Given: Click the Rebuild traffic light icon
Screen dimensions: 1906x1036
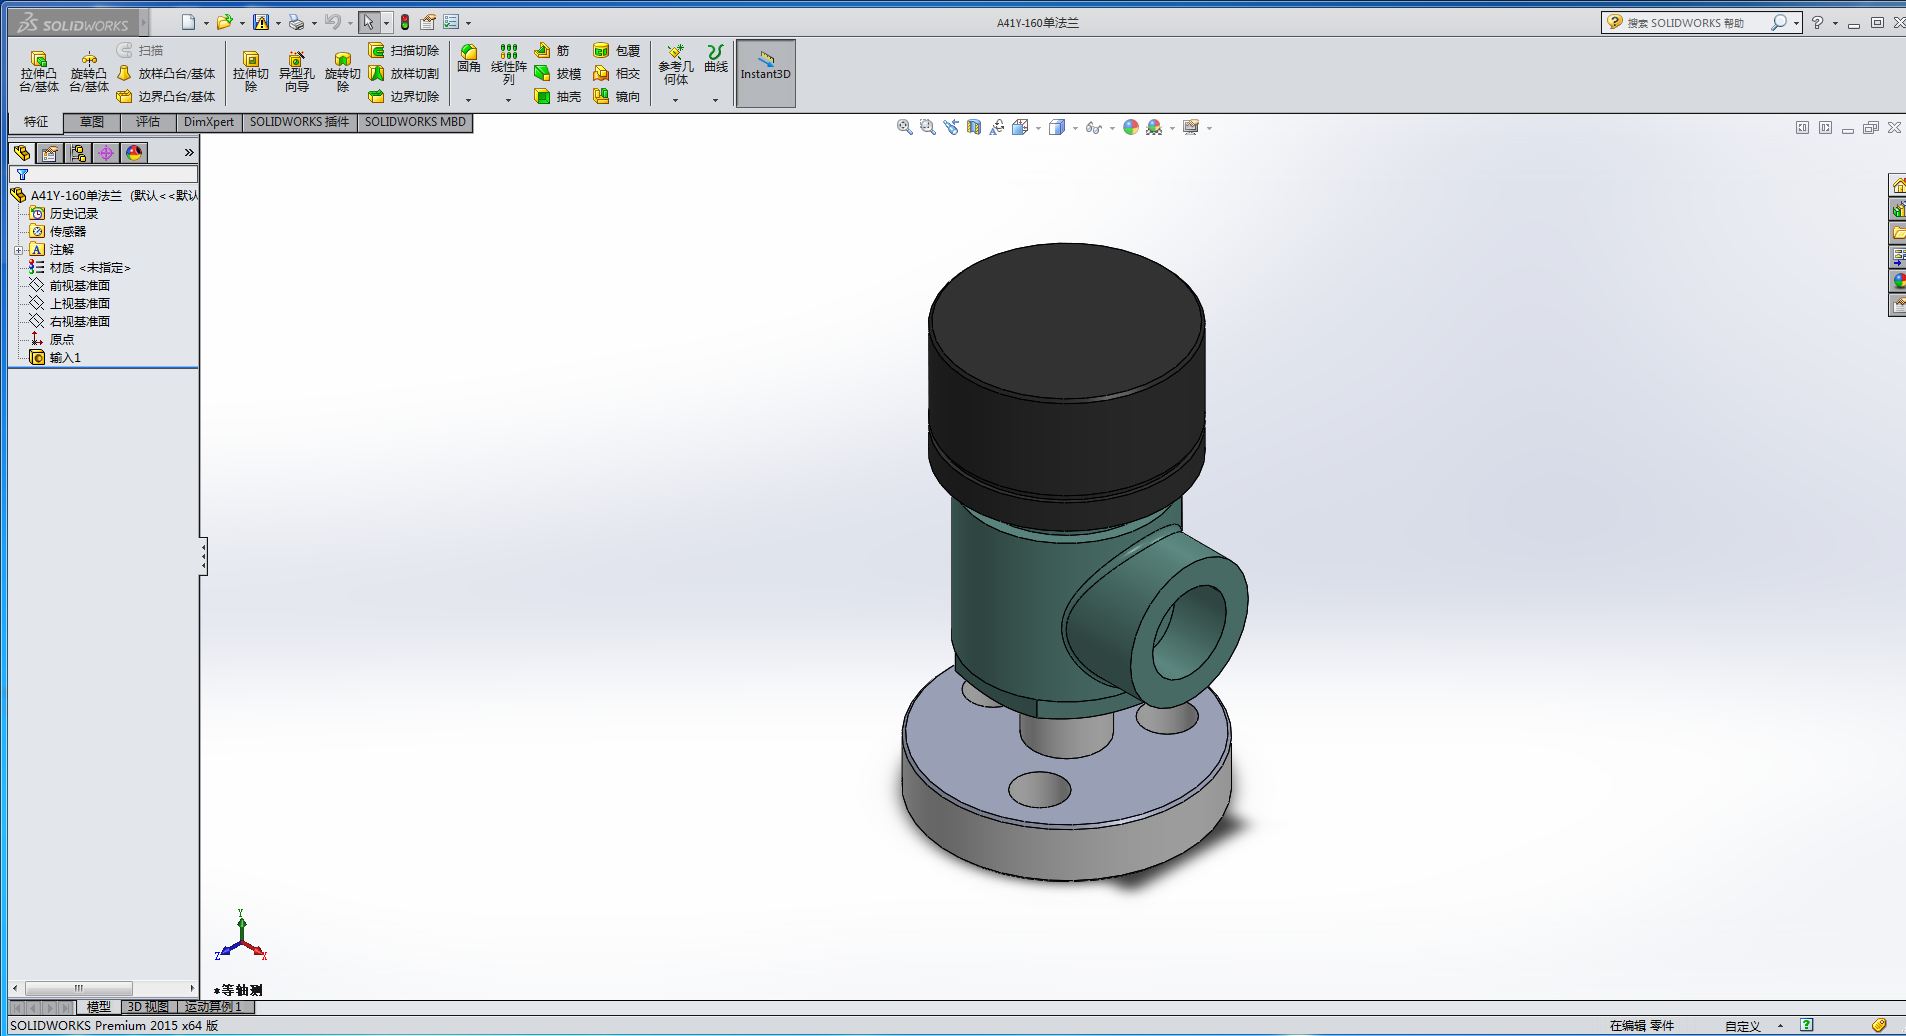Looking at the screenshot, I should (x=405, y=22).
